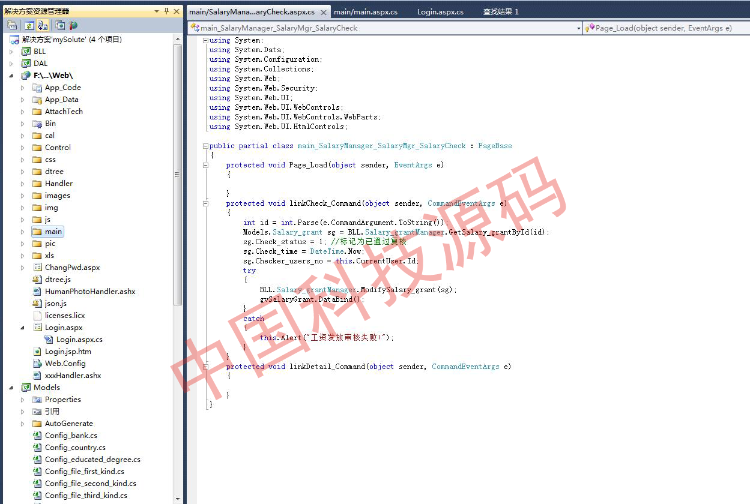This screenshot has width=750, height=504.
Task: Expand the BLL project node
Action: [11, 51]
